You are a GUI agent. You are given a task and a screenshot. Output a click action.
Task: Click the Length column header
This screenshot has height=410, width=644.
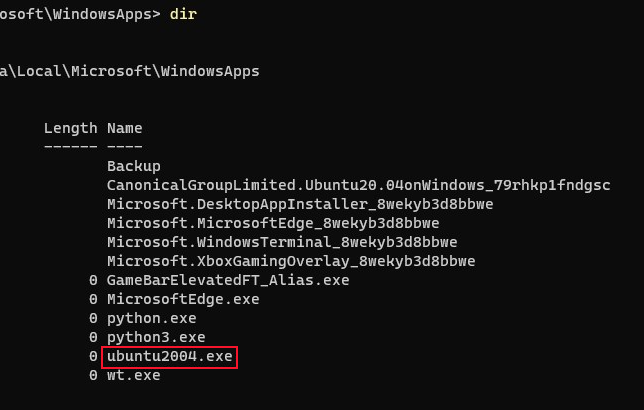tap(71, 129)
